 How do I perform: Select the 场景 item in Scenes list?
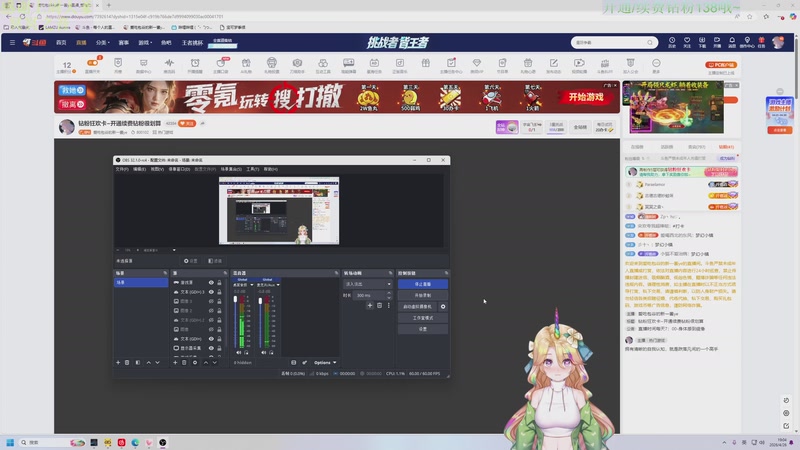141,282
